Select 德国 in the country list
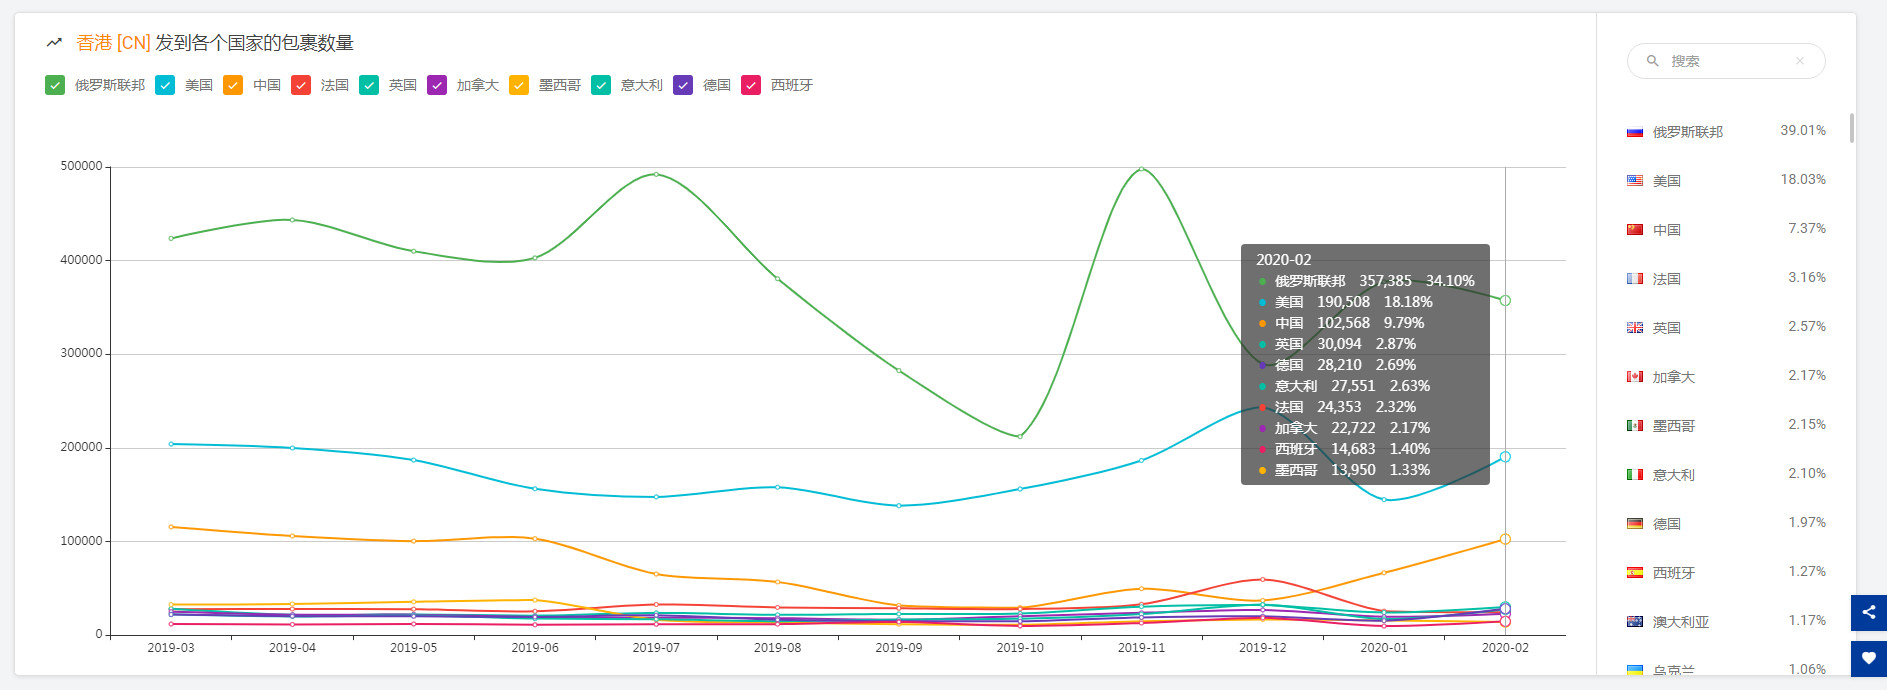1887x690 pixels. coord(1666,524)
